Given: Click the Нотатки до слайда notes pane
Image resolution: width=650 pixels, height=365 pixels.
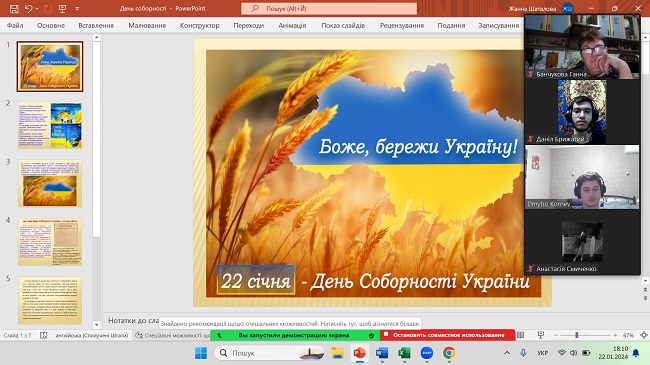Looking at the screenshot, I should (133, 320).
